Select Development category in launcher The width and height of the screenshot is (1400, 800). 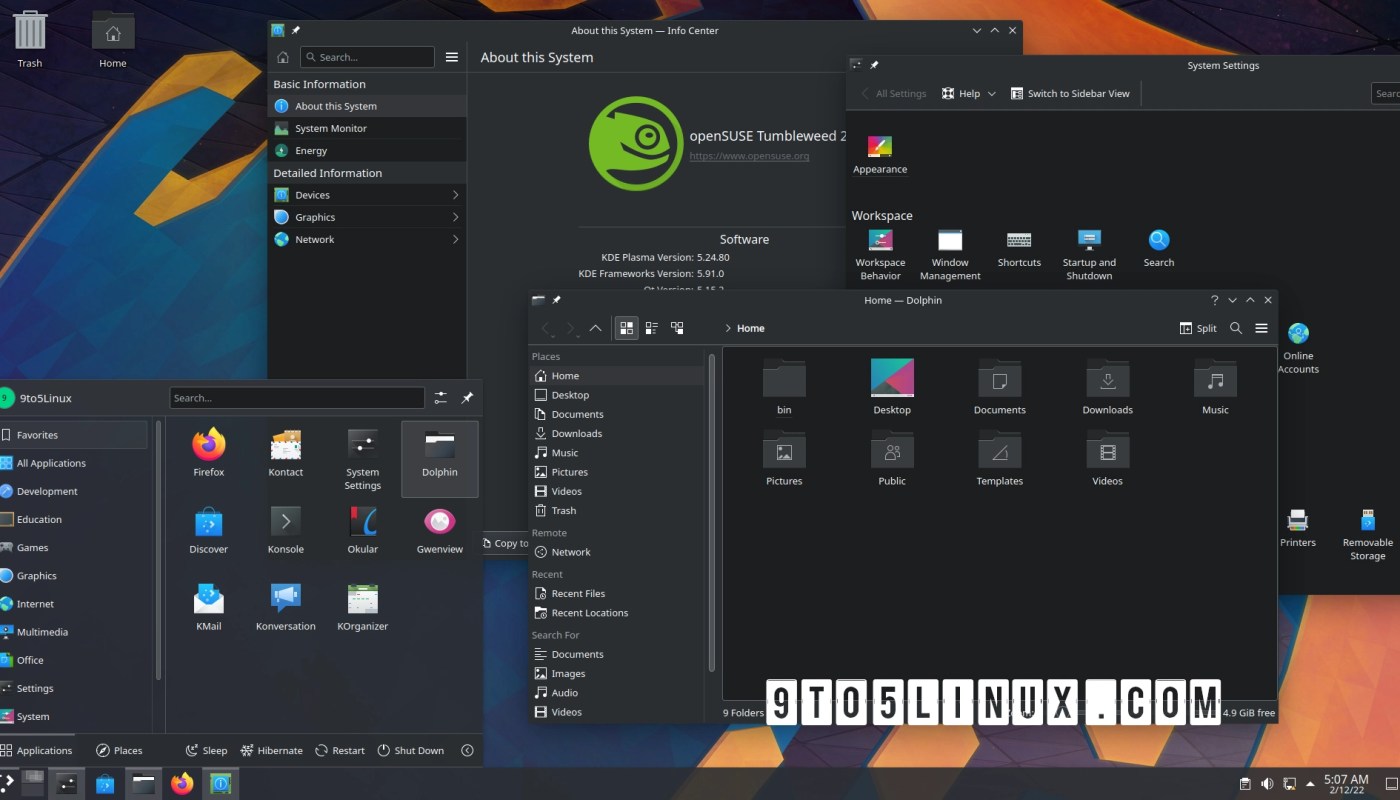point(74,491)
